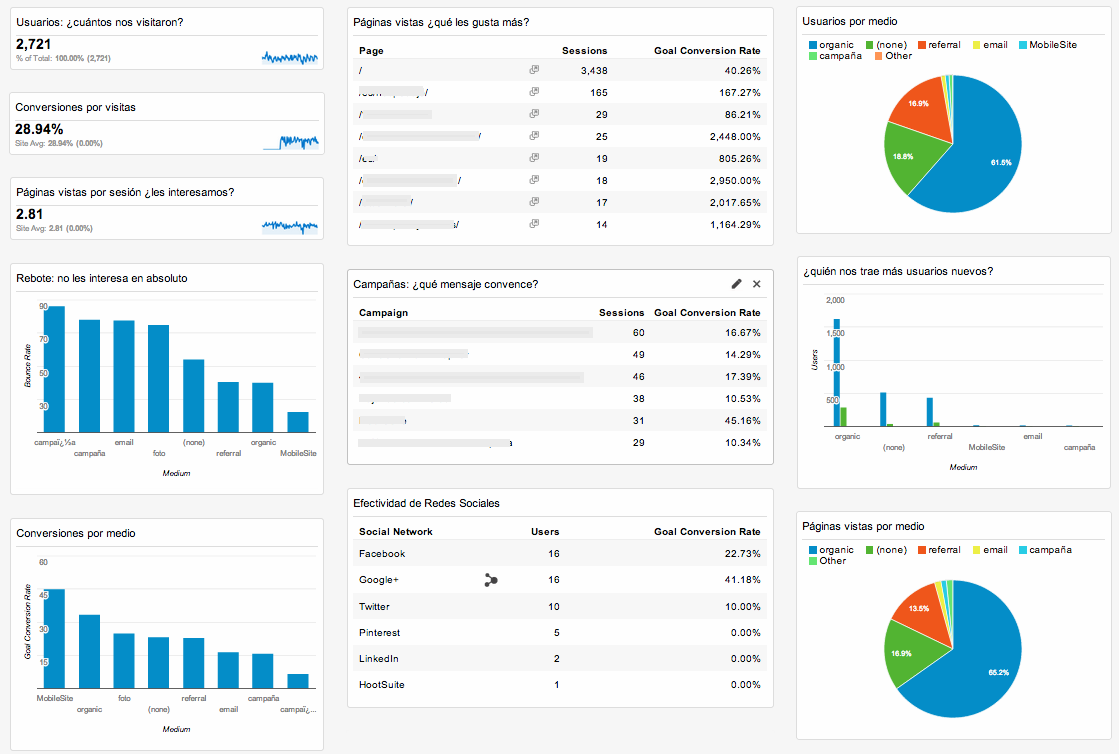1119x754 pixels.
Task: Select Facebook in the social network table
Action: pos(382,554)
